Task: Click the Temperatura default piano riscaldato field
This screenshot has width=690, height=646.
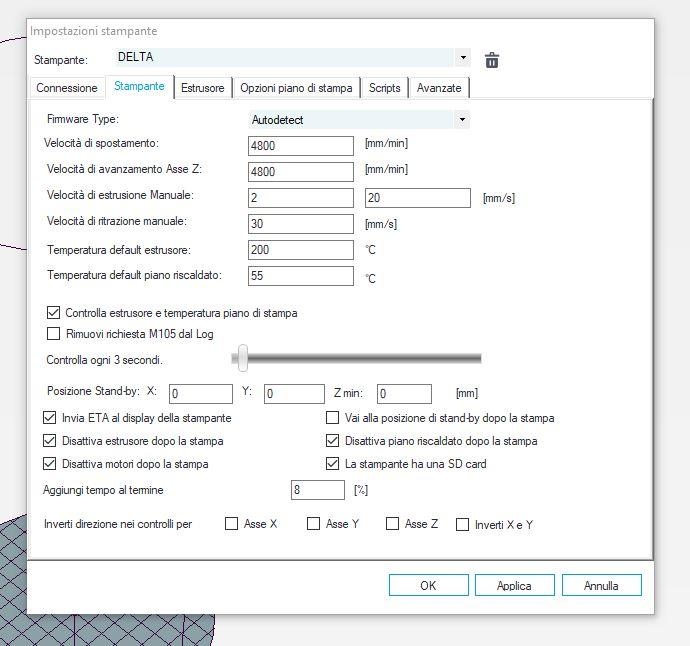Action: point(301,275)
